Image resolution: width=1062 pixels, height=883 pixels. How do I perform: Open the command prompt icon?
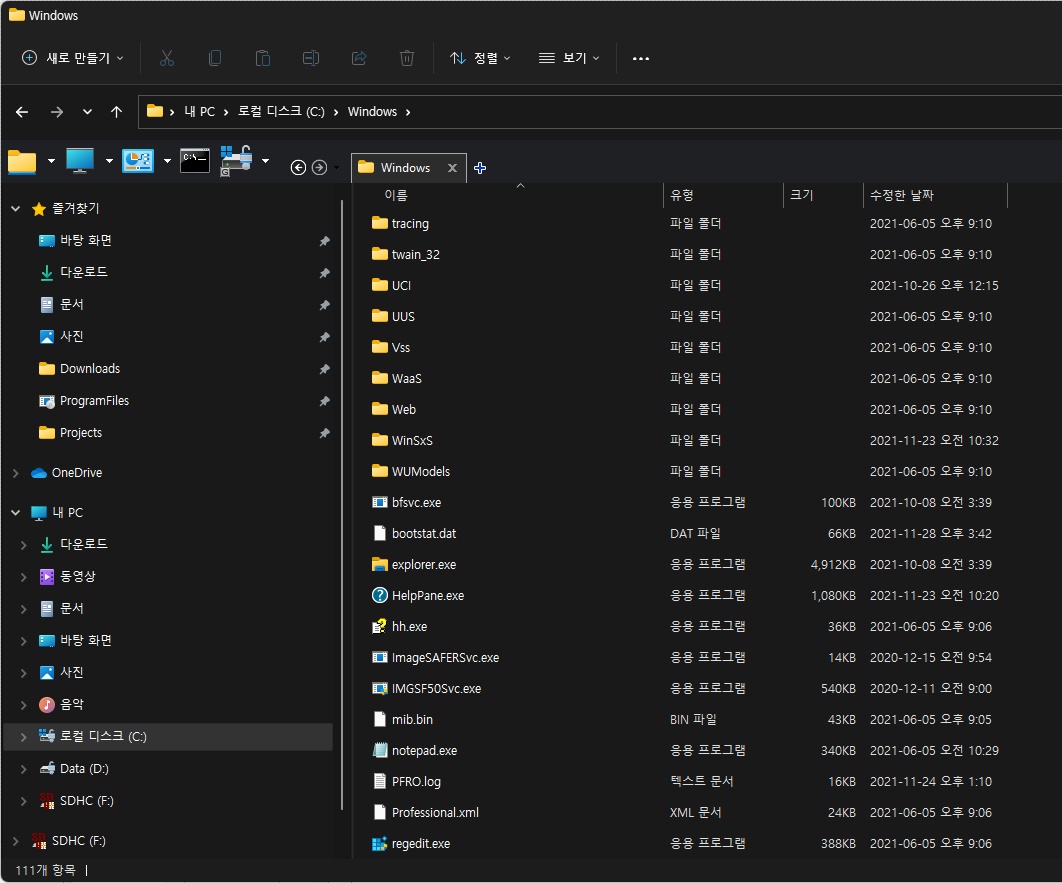[x=195, y=161]
